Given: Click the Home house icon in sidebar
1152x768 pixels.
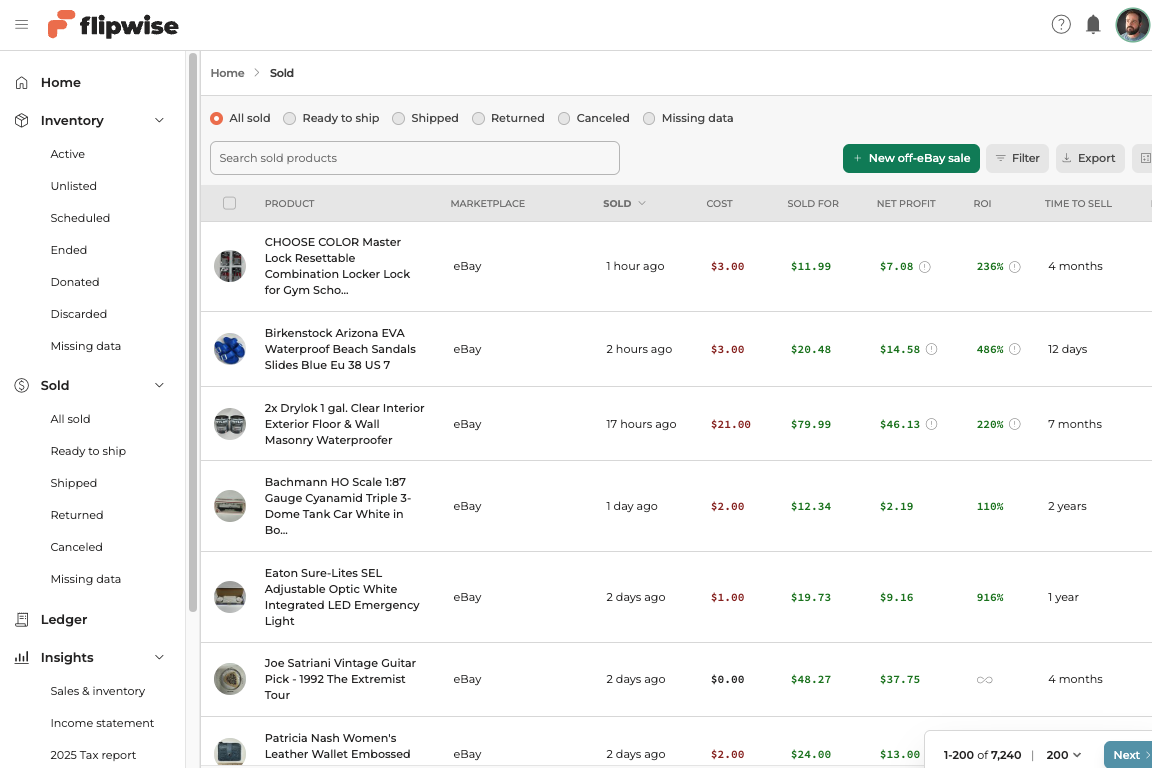Looking at the screenshot, I should click(22, 82).
